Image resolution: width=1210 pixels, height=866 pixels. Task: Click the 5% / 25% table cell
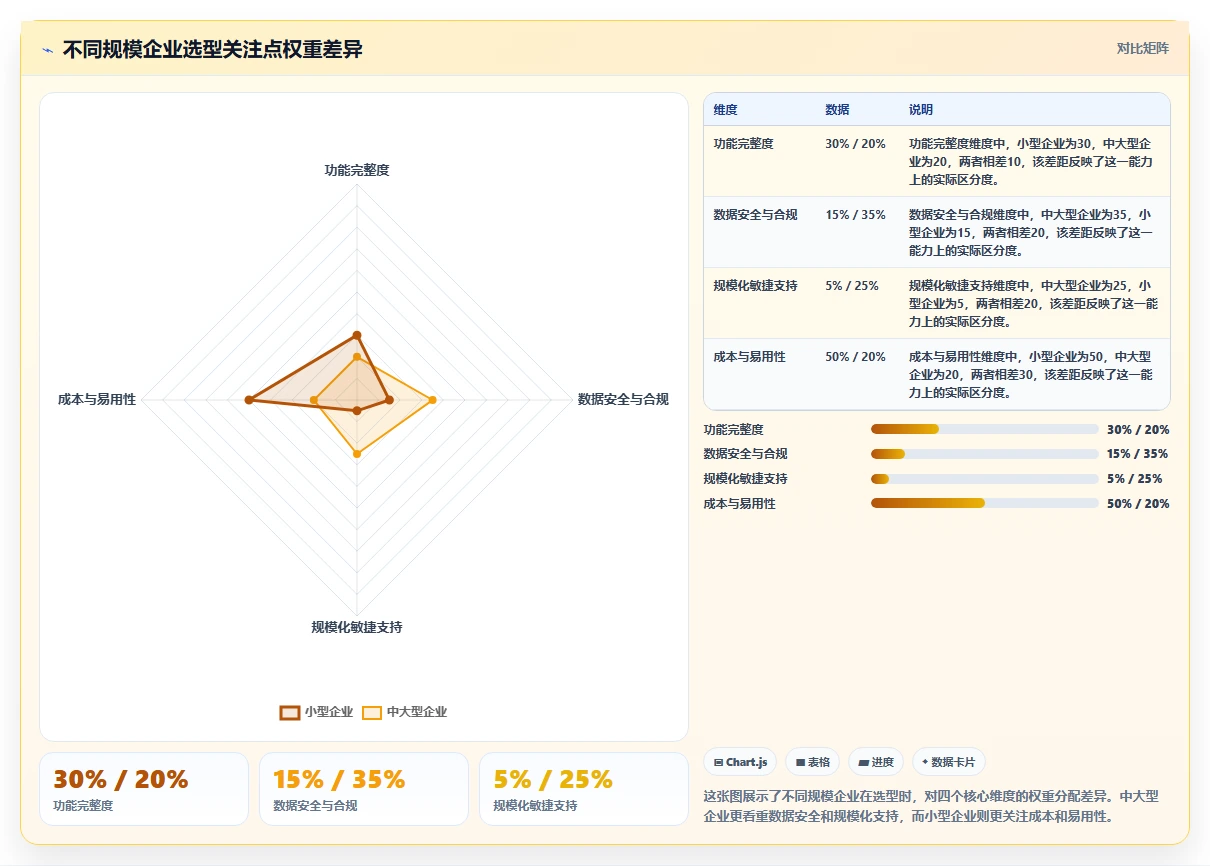(853, 286)
